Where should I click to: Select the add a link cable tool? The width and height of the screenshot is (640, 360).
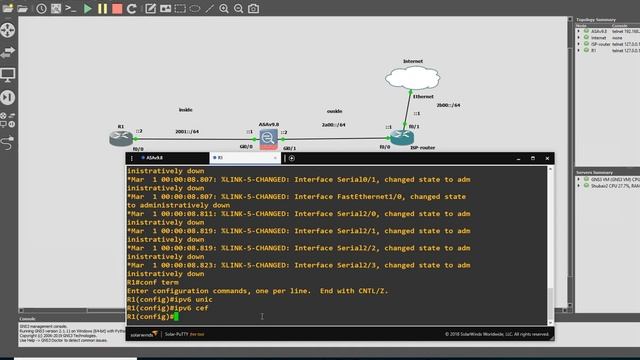(x=8, y=142)
